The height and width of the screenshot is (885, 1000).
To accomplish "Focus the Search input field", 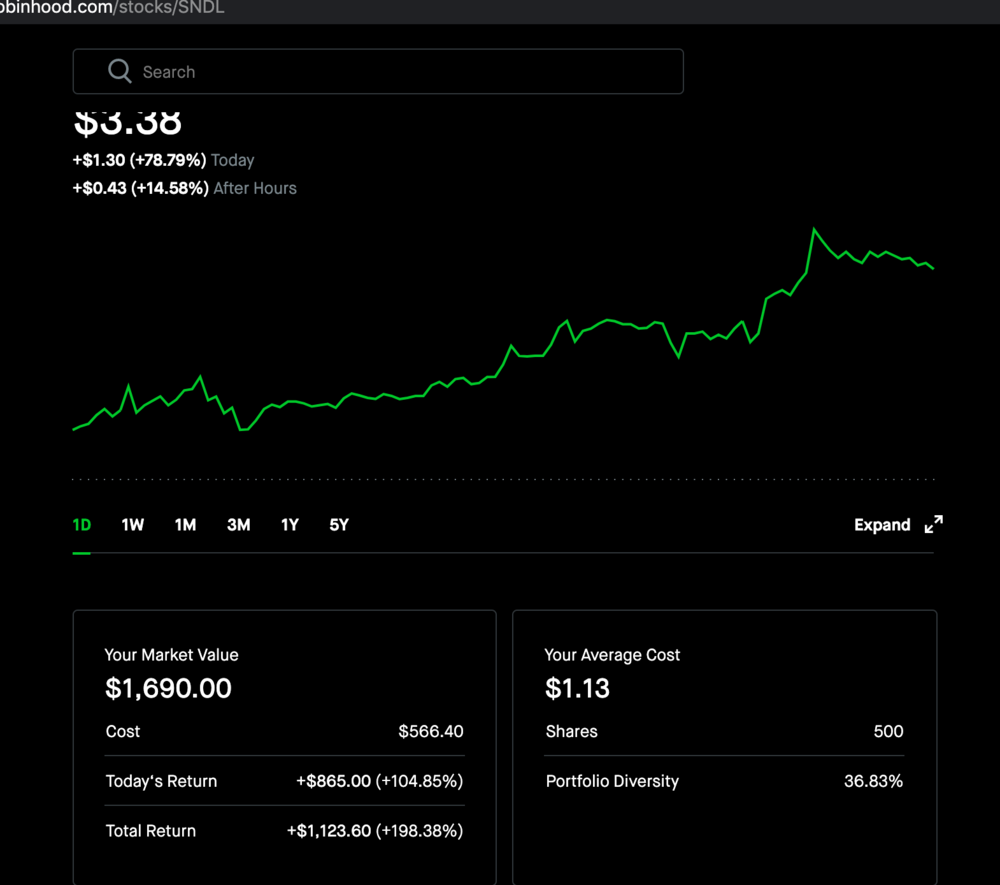I will [400, 72].
